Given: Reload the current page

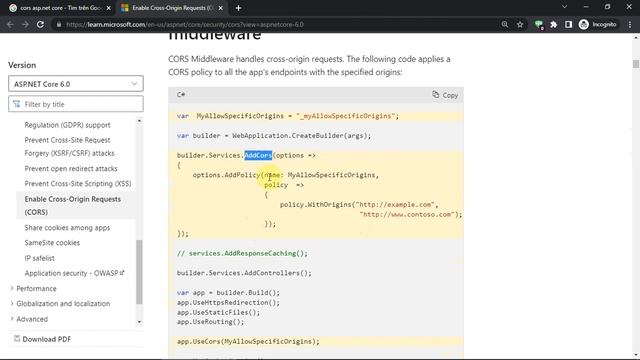Looking at the screenshot, I should [x=40, y=24].
